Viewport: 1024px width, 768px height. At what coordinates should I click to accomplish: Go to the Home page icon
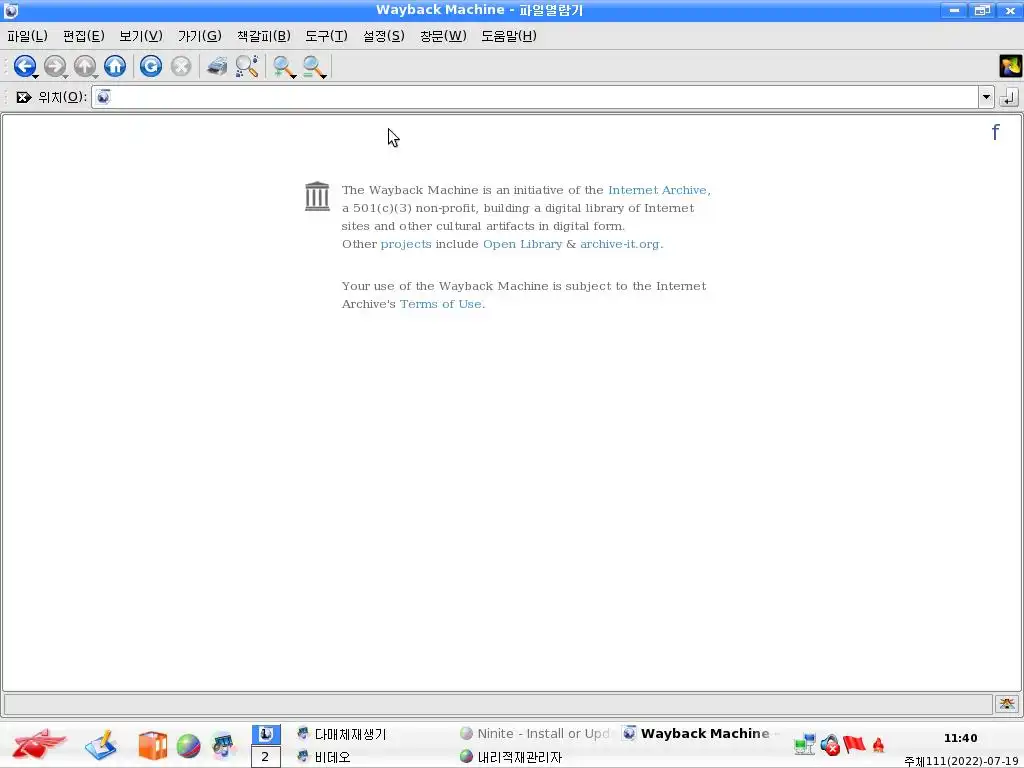(115, 66)
